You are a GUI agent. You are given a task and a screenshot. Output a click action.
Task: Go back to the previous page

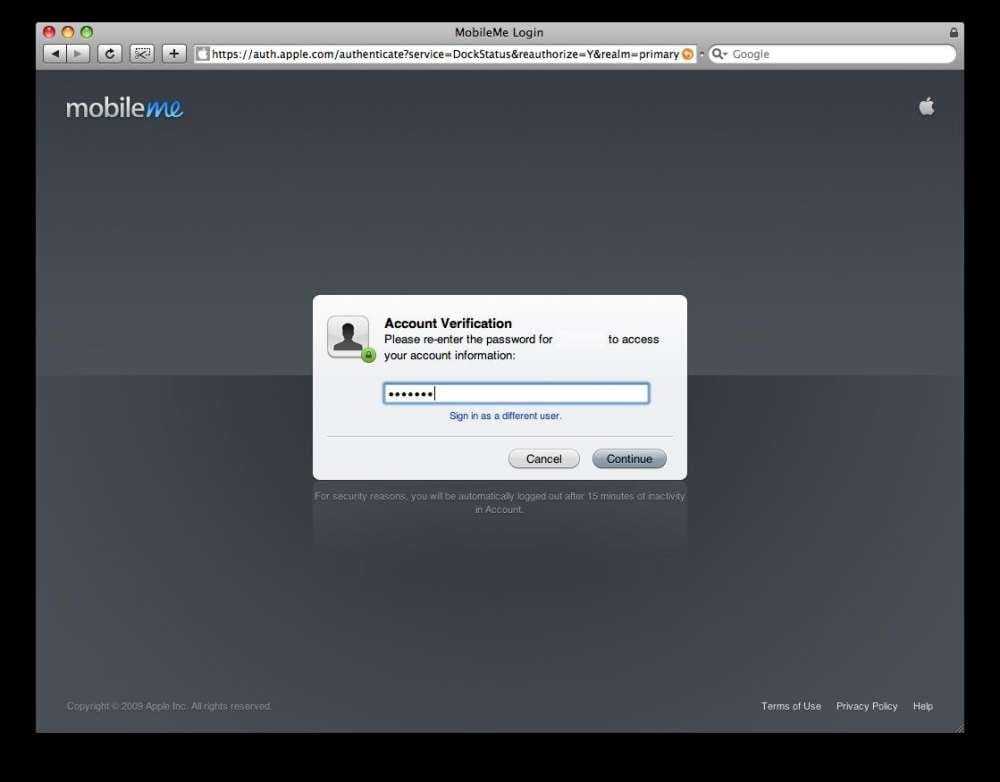[55, 54]
